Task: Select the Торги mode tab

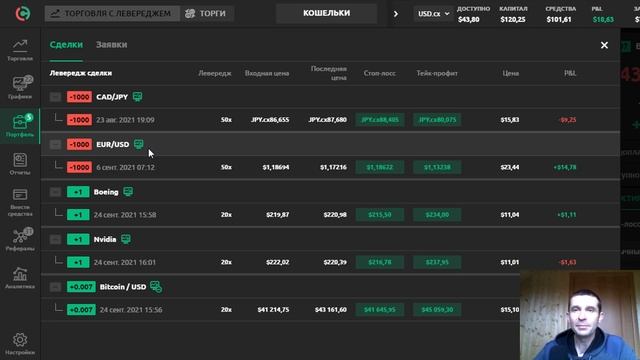Action: point(207,13)
